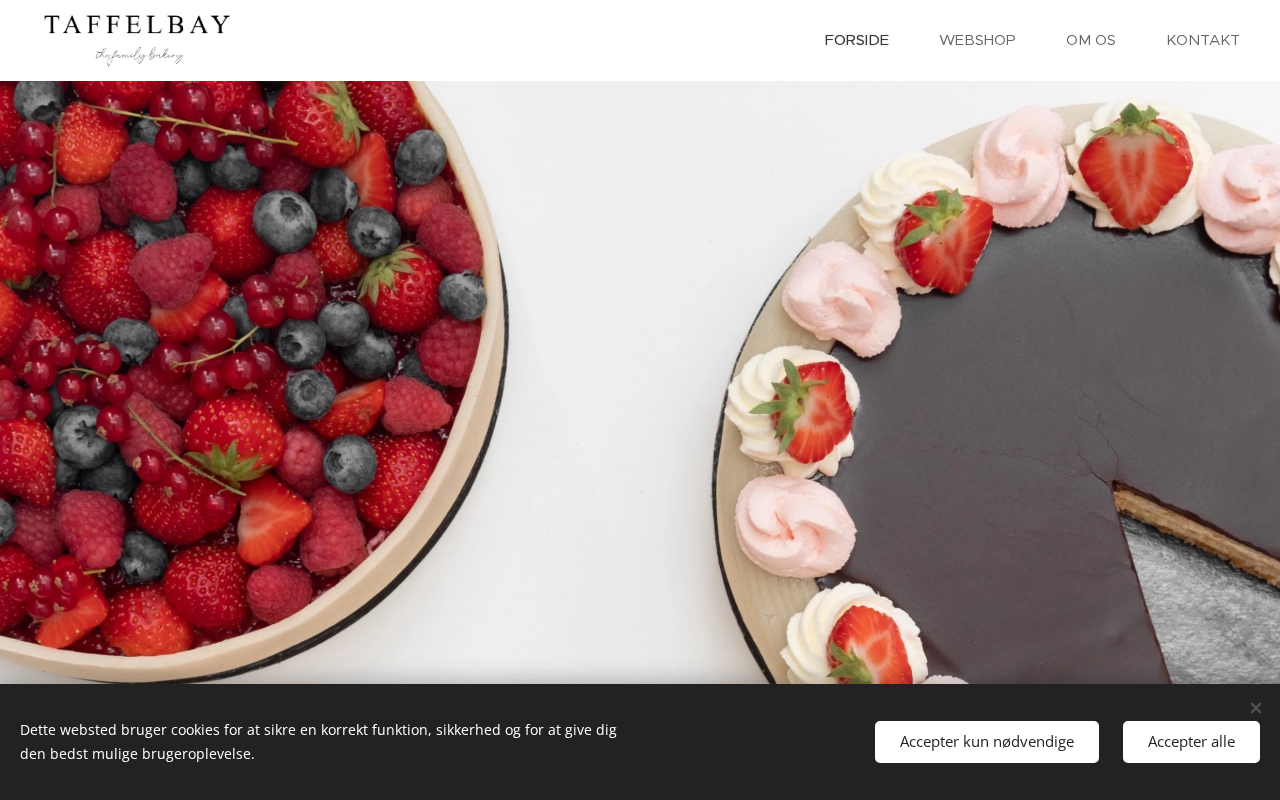Accept all cookies with Accepter alle
1280x800 pixels.
coord(1191,742)
